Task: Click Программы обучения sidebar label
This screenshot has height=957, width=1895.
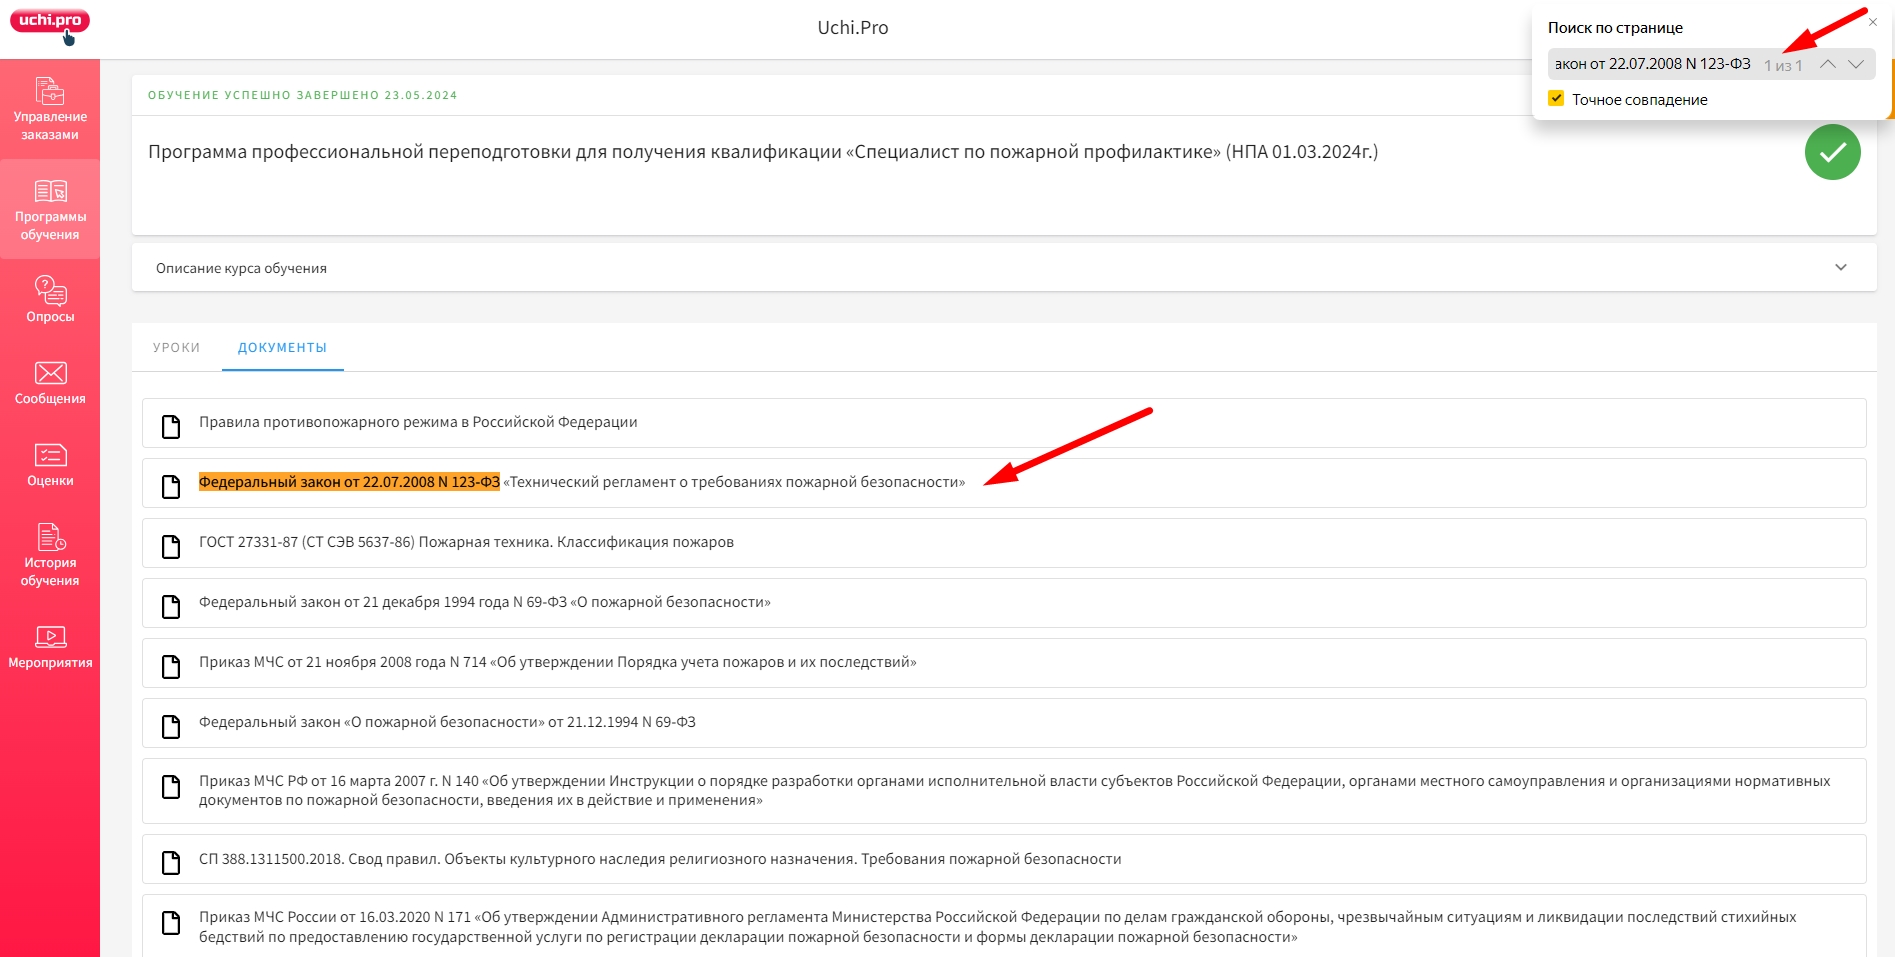Action: pyautogui.click(x=50, y=226)
